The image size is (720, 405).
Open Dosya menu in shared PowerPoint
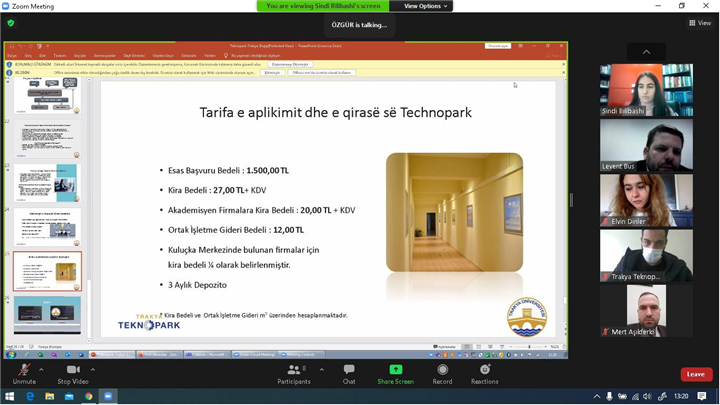12,56
